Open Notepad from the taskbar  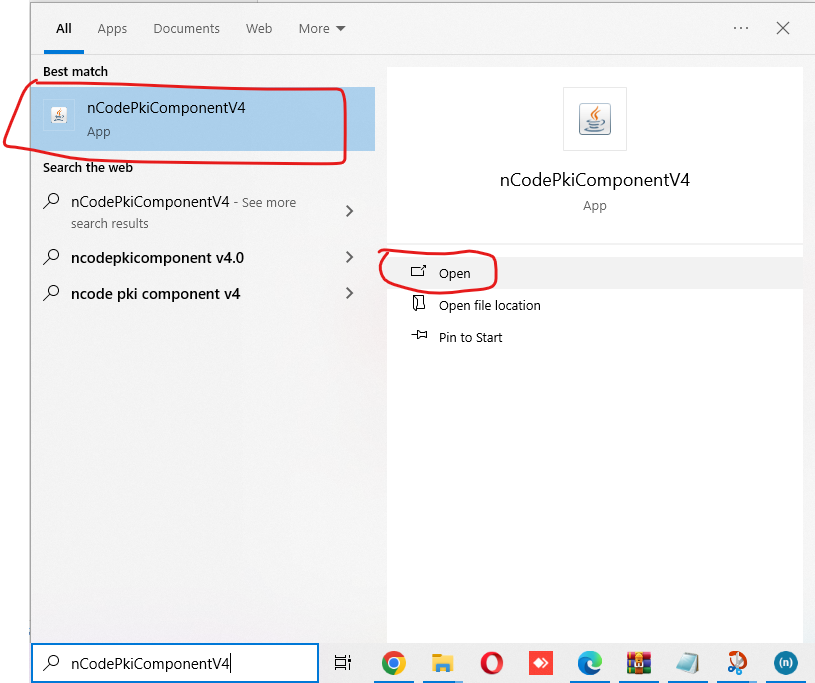[688, 663]
